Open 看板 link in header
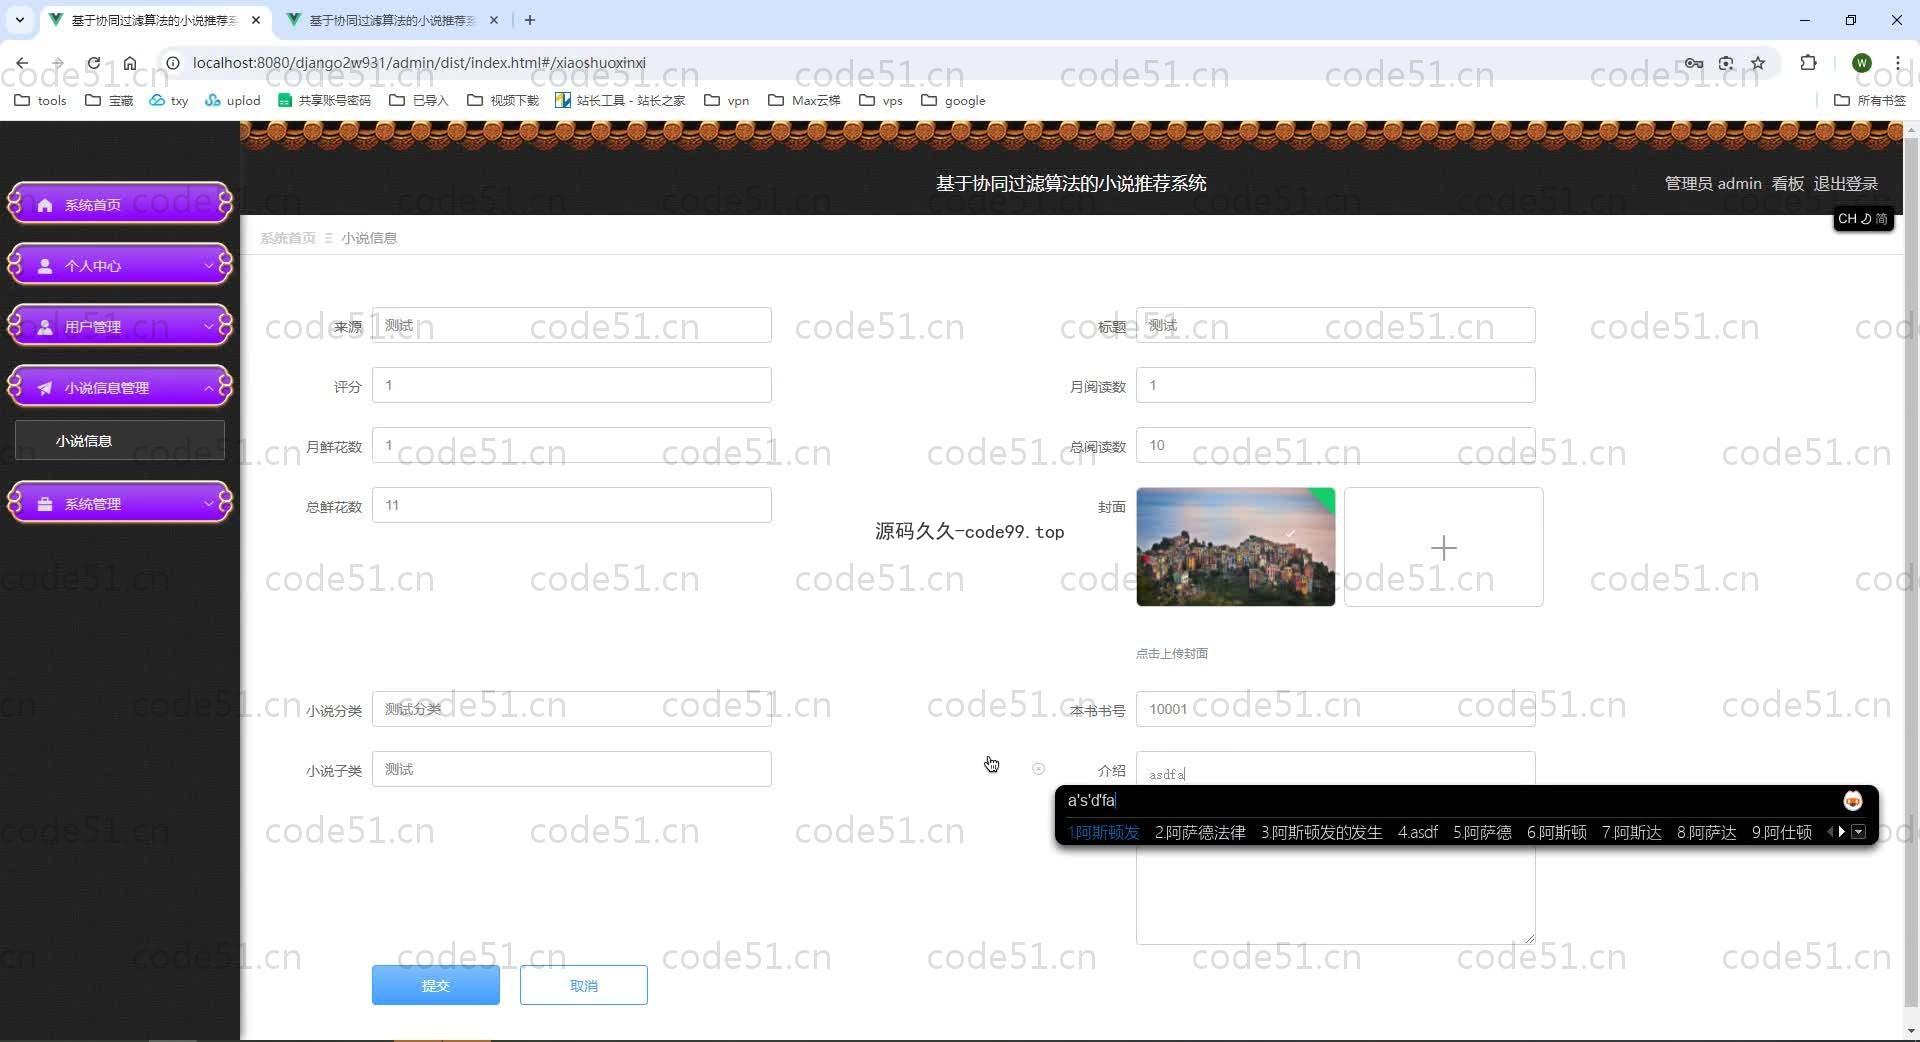Screen dimensions: 1920x1042 click(1787, 183)
